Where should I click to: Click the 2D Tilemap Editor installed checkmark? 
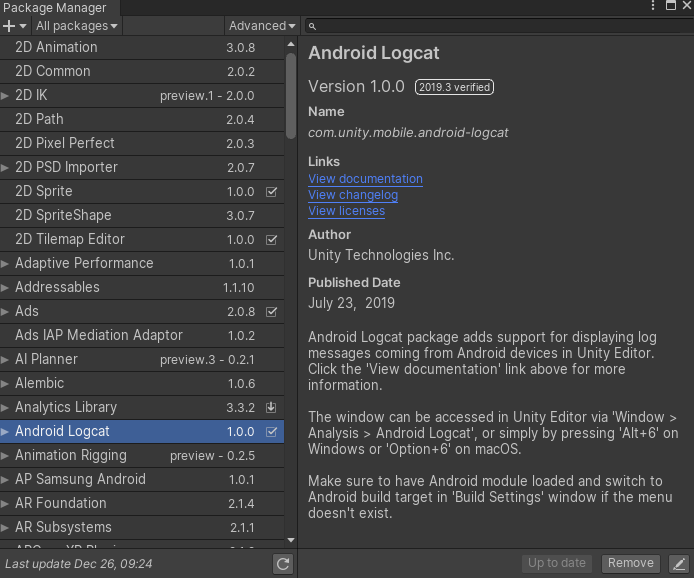pyautogui.click(x=271, y=240)
